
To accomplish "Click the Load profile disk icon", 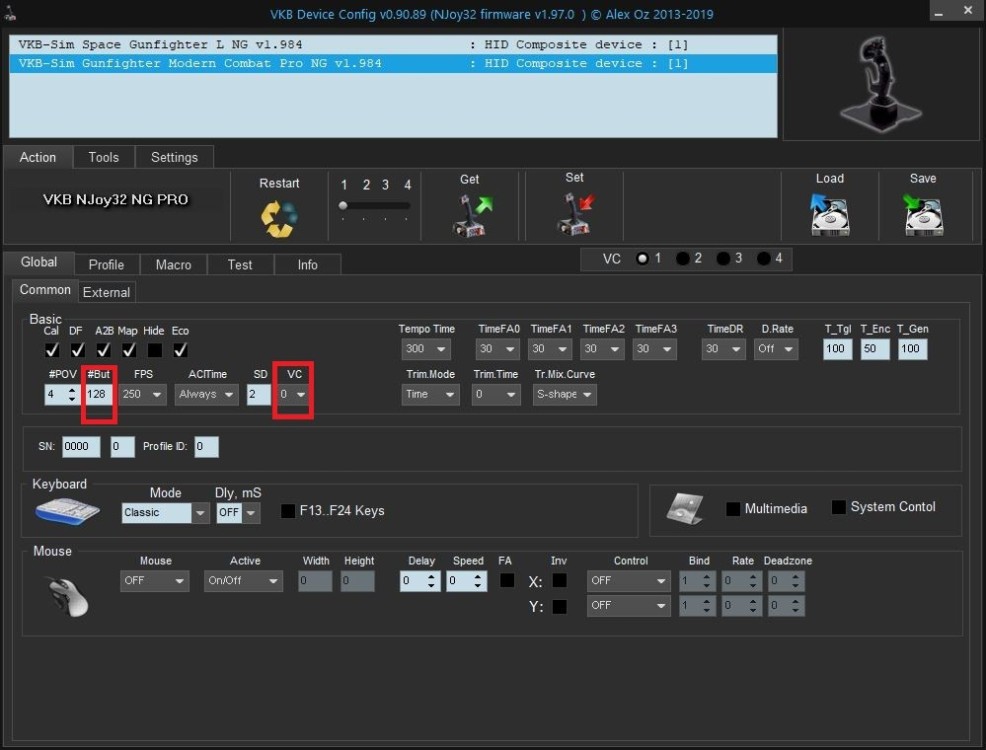I will [x=829, y=214].
